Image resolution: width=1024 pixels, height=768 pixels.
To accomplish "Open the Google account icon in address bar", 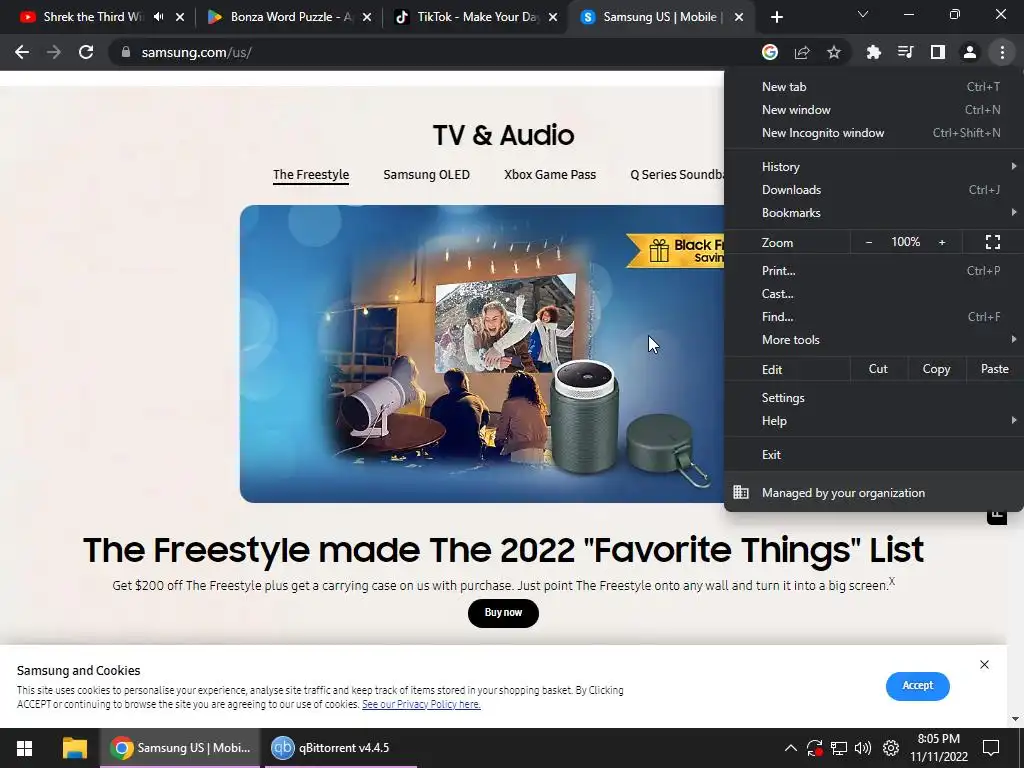I will [x=770, y=52].
